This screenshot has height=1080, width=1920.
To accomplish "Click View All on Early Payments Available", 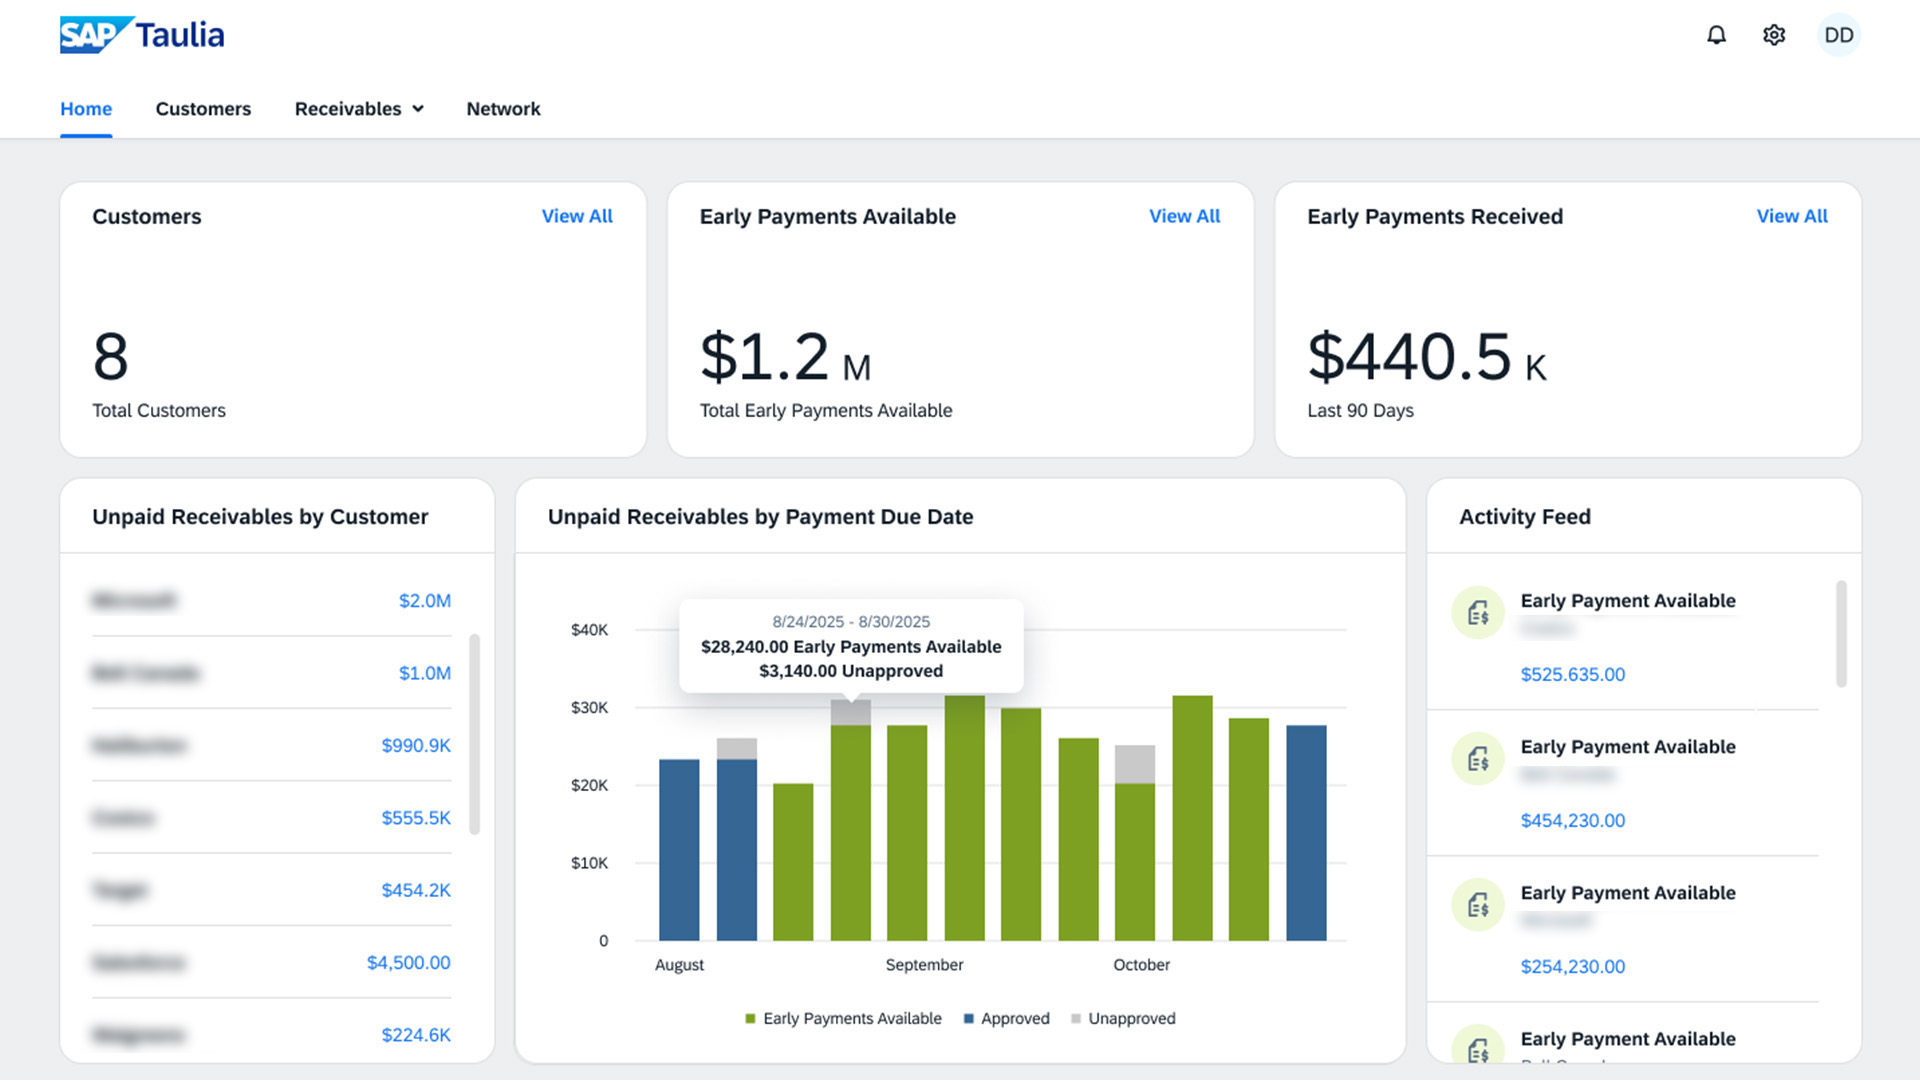I will [x=1184, y=216].
